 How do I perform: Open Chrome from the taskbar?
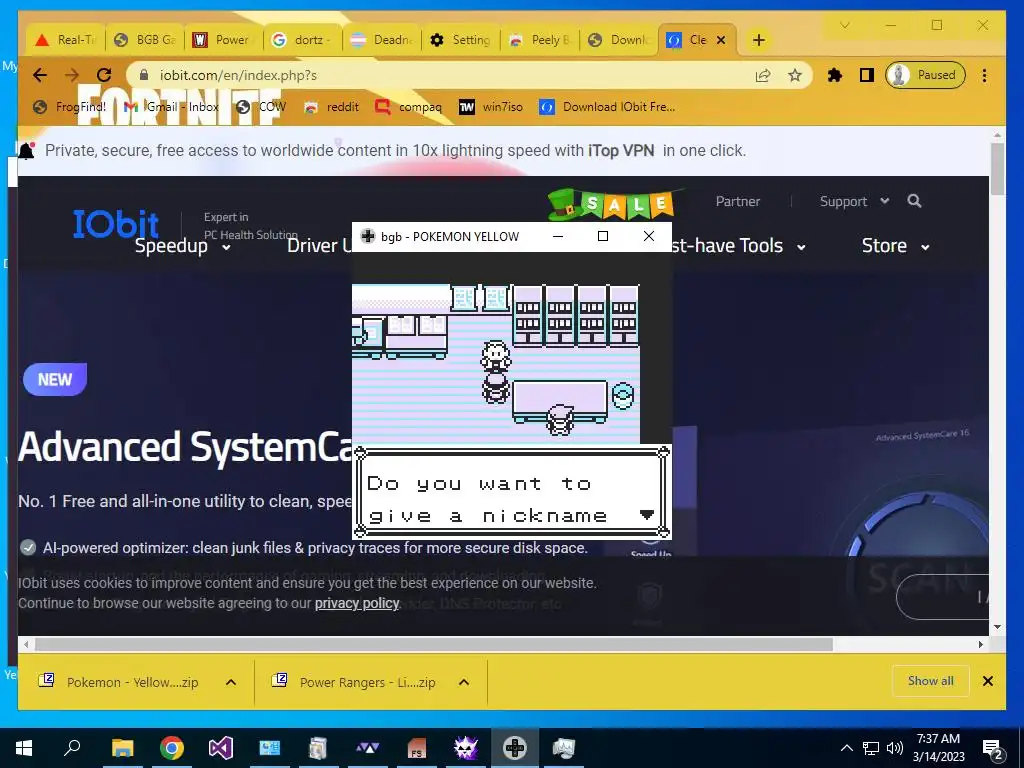click(x=172, y=748)
